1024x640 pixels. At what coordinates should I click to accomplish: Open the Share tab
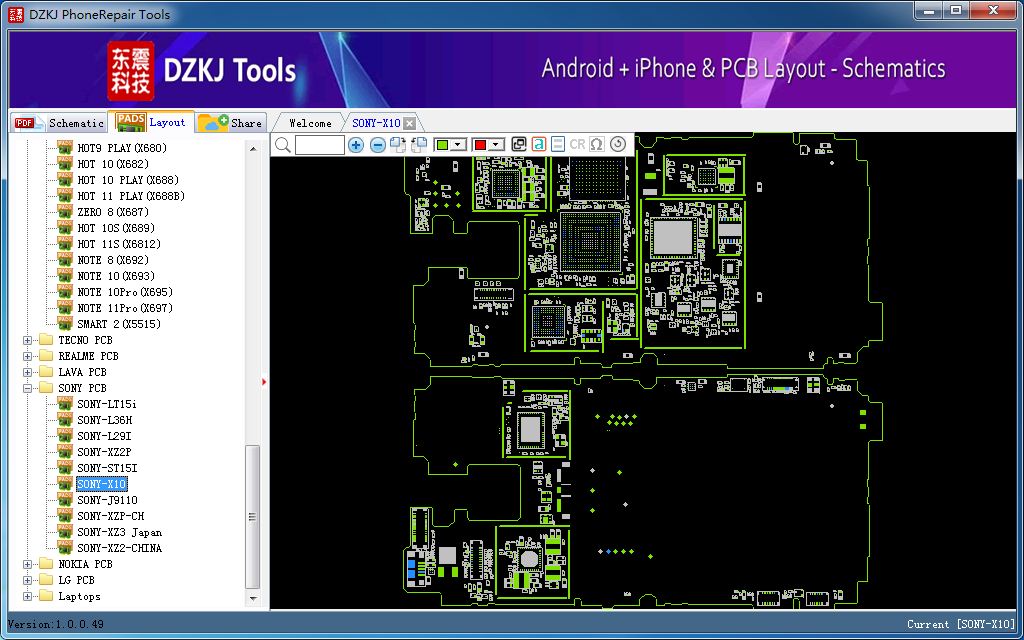point(231,123)
